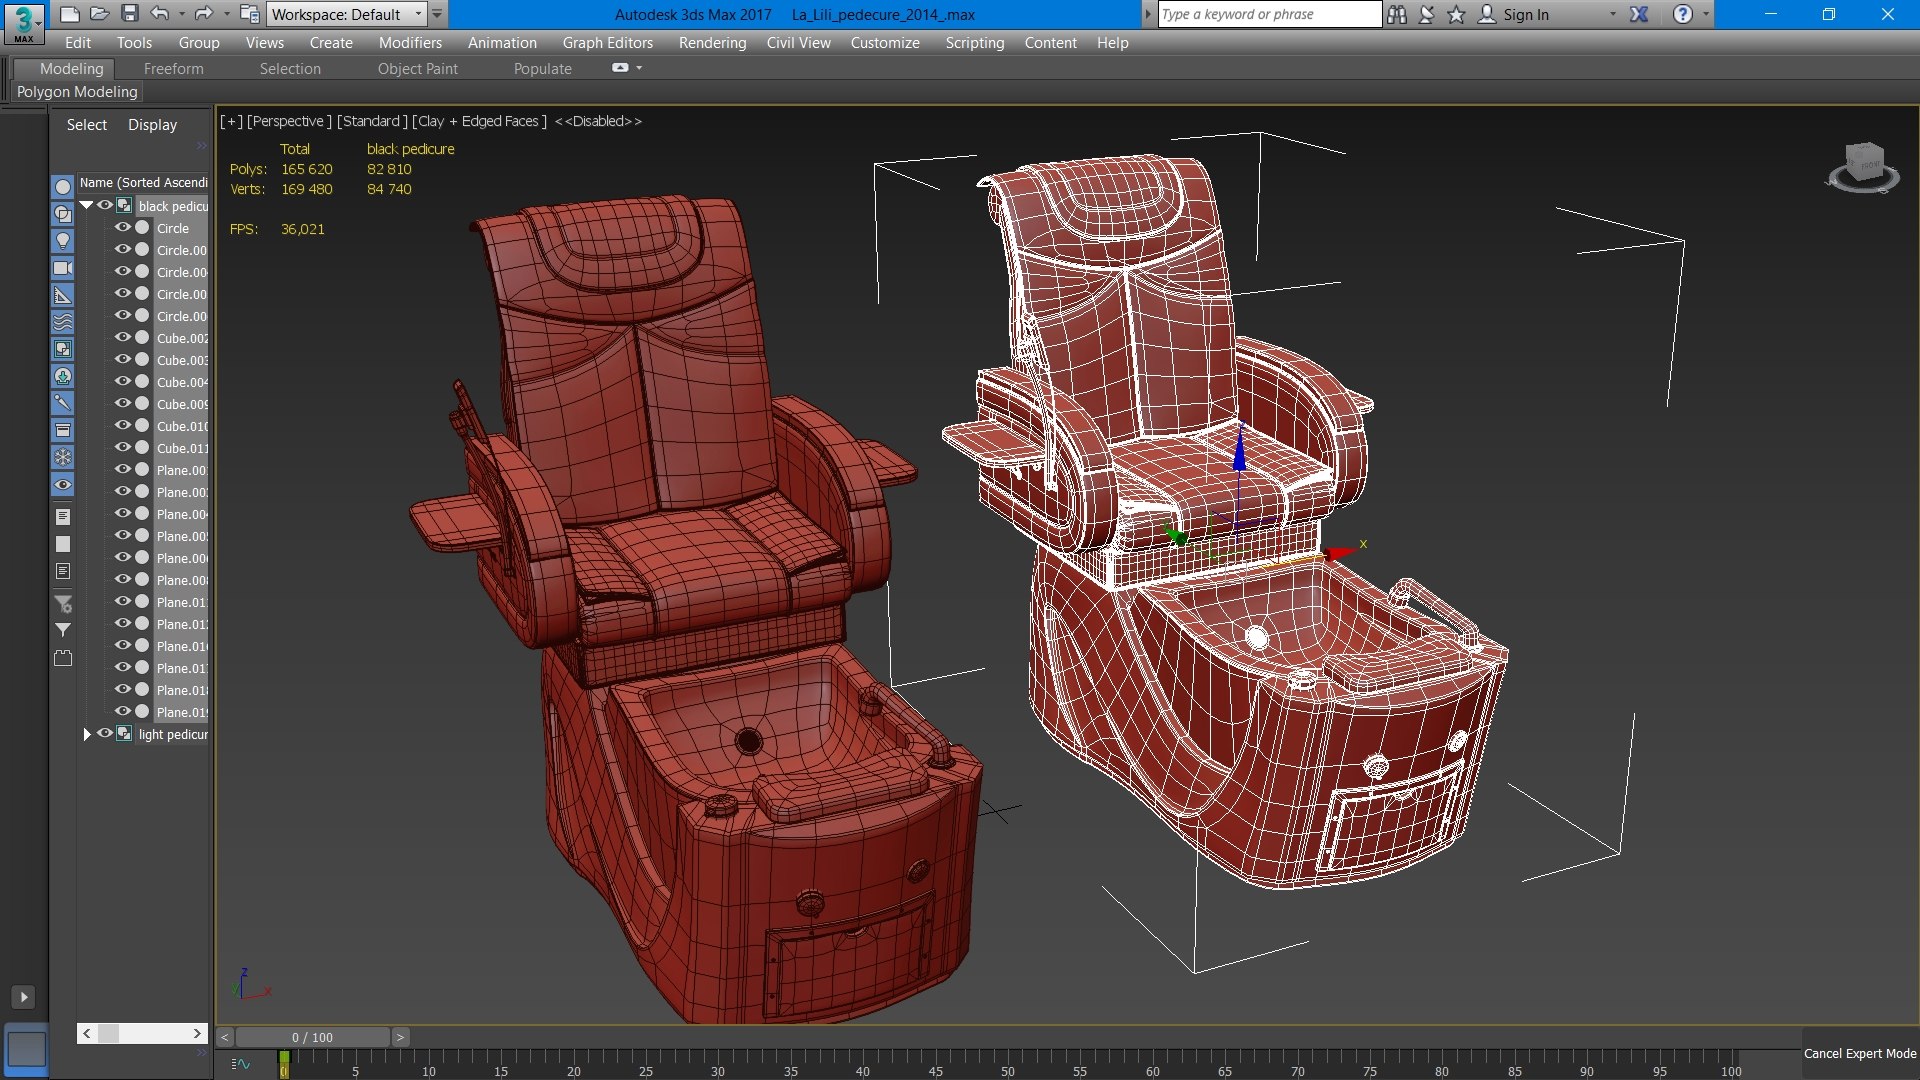The width and height of the screenshot is (1920, 1080).
Task: Redo action with the Redo arrow icon
Action: tap(204, 14)
